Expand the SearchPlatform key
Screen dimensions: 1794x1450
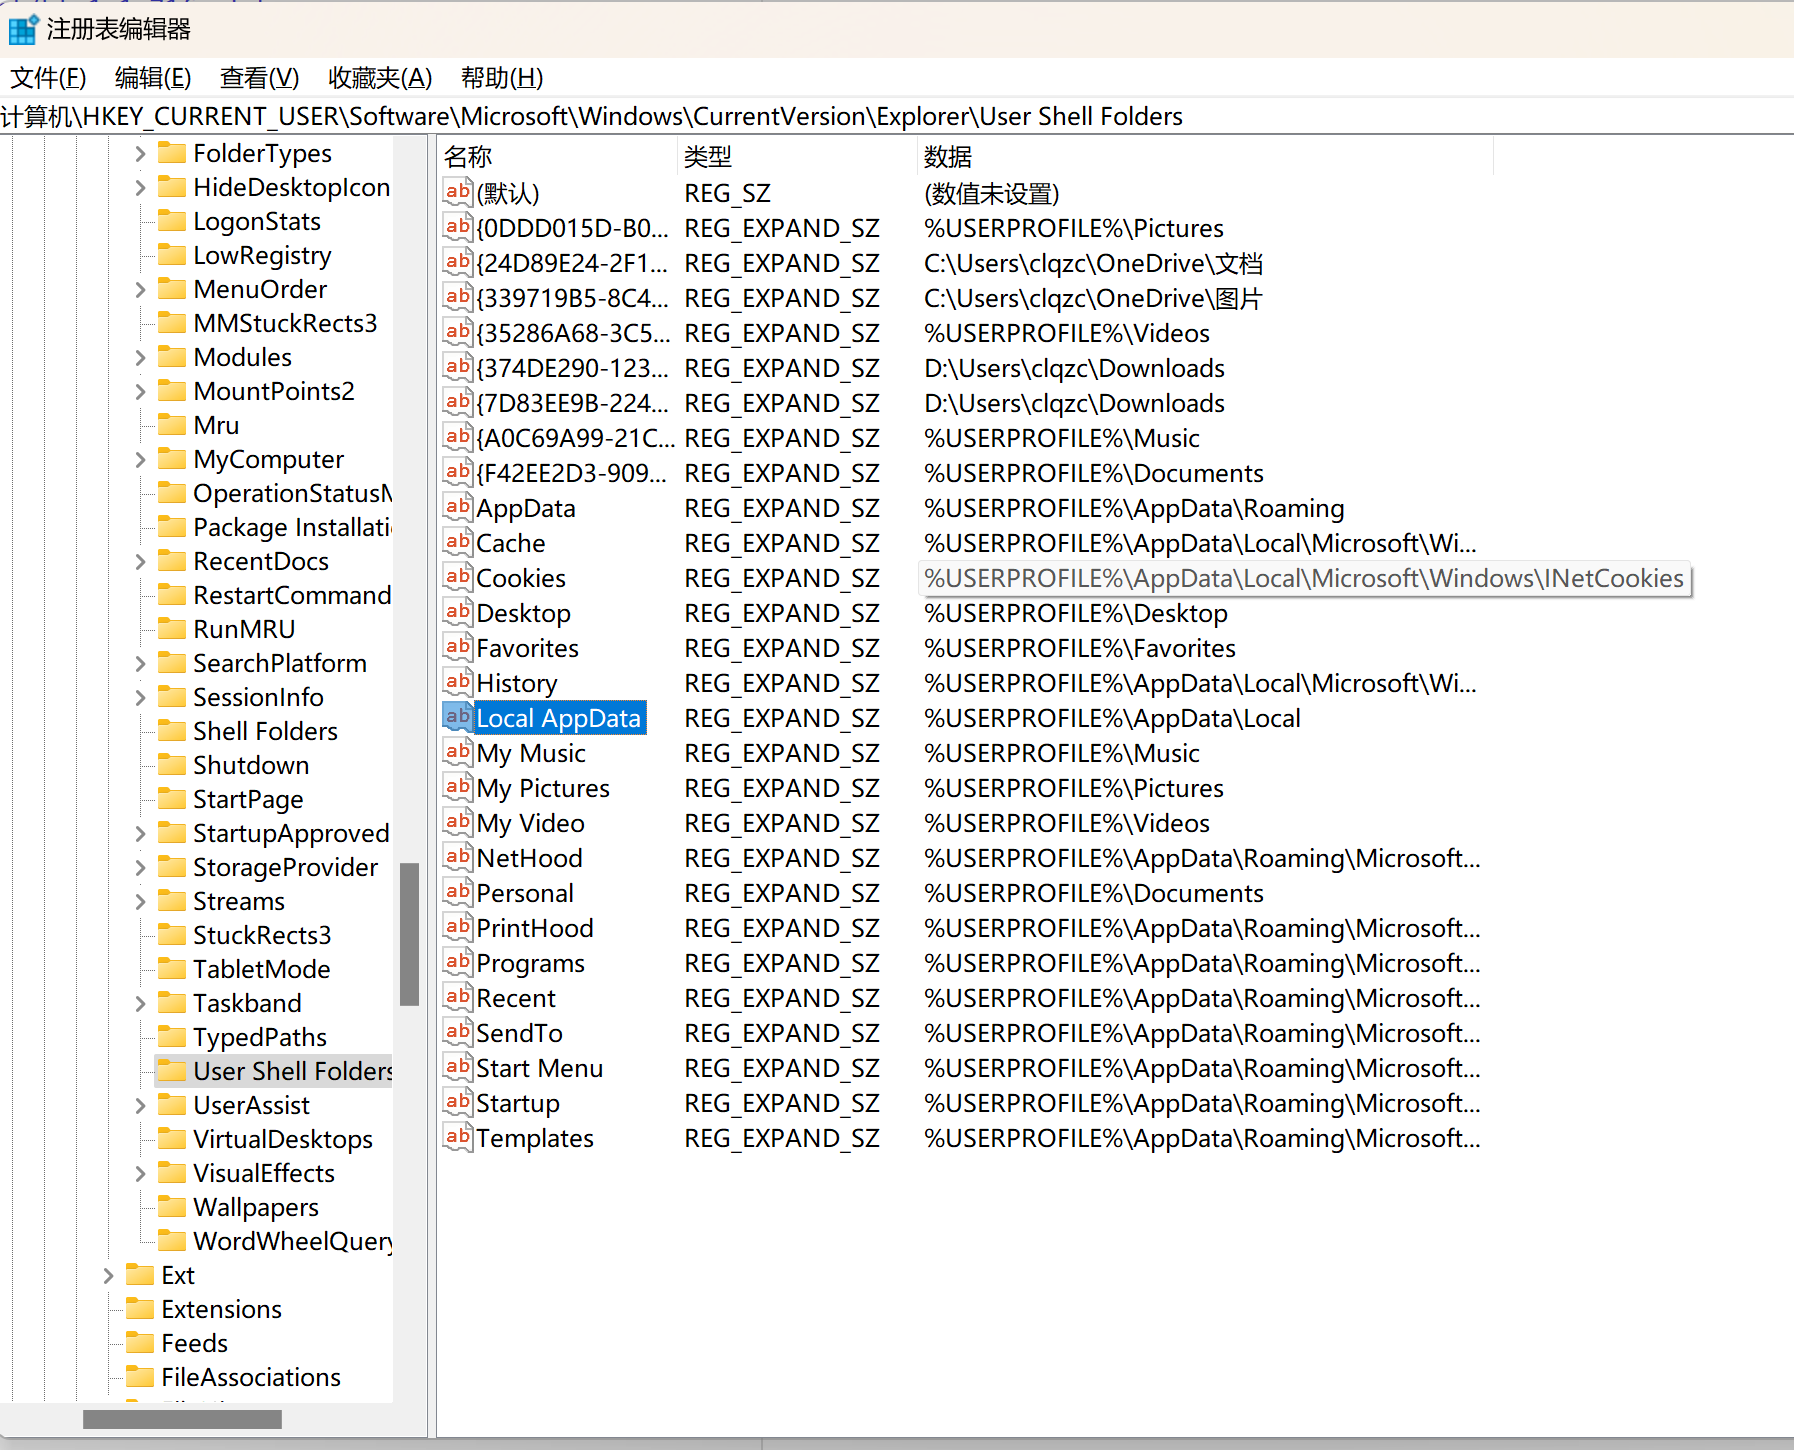(140, 663)
